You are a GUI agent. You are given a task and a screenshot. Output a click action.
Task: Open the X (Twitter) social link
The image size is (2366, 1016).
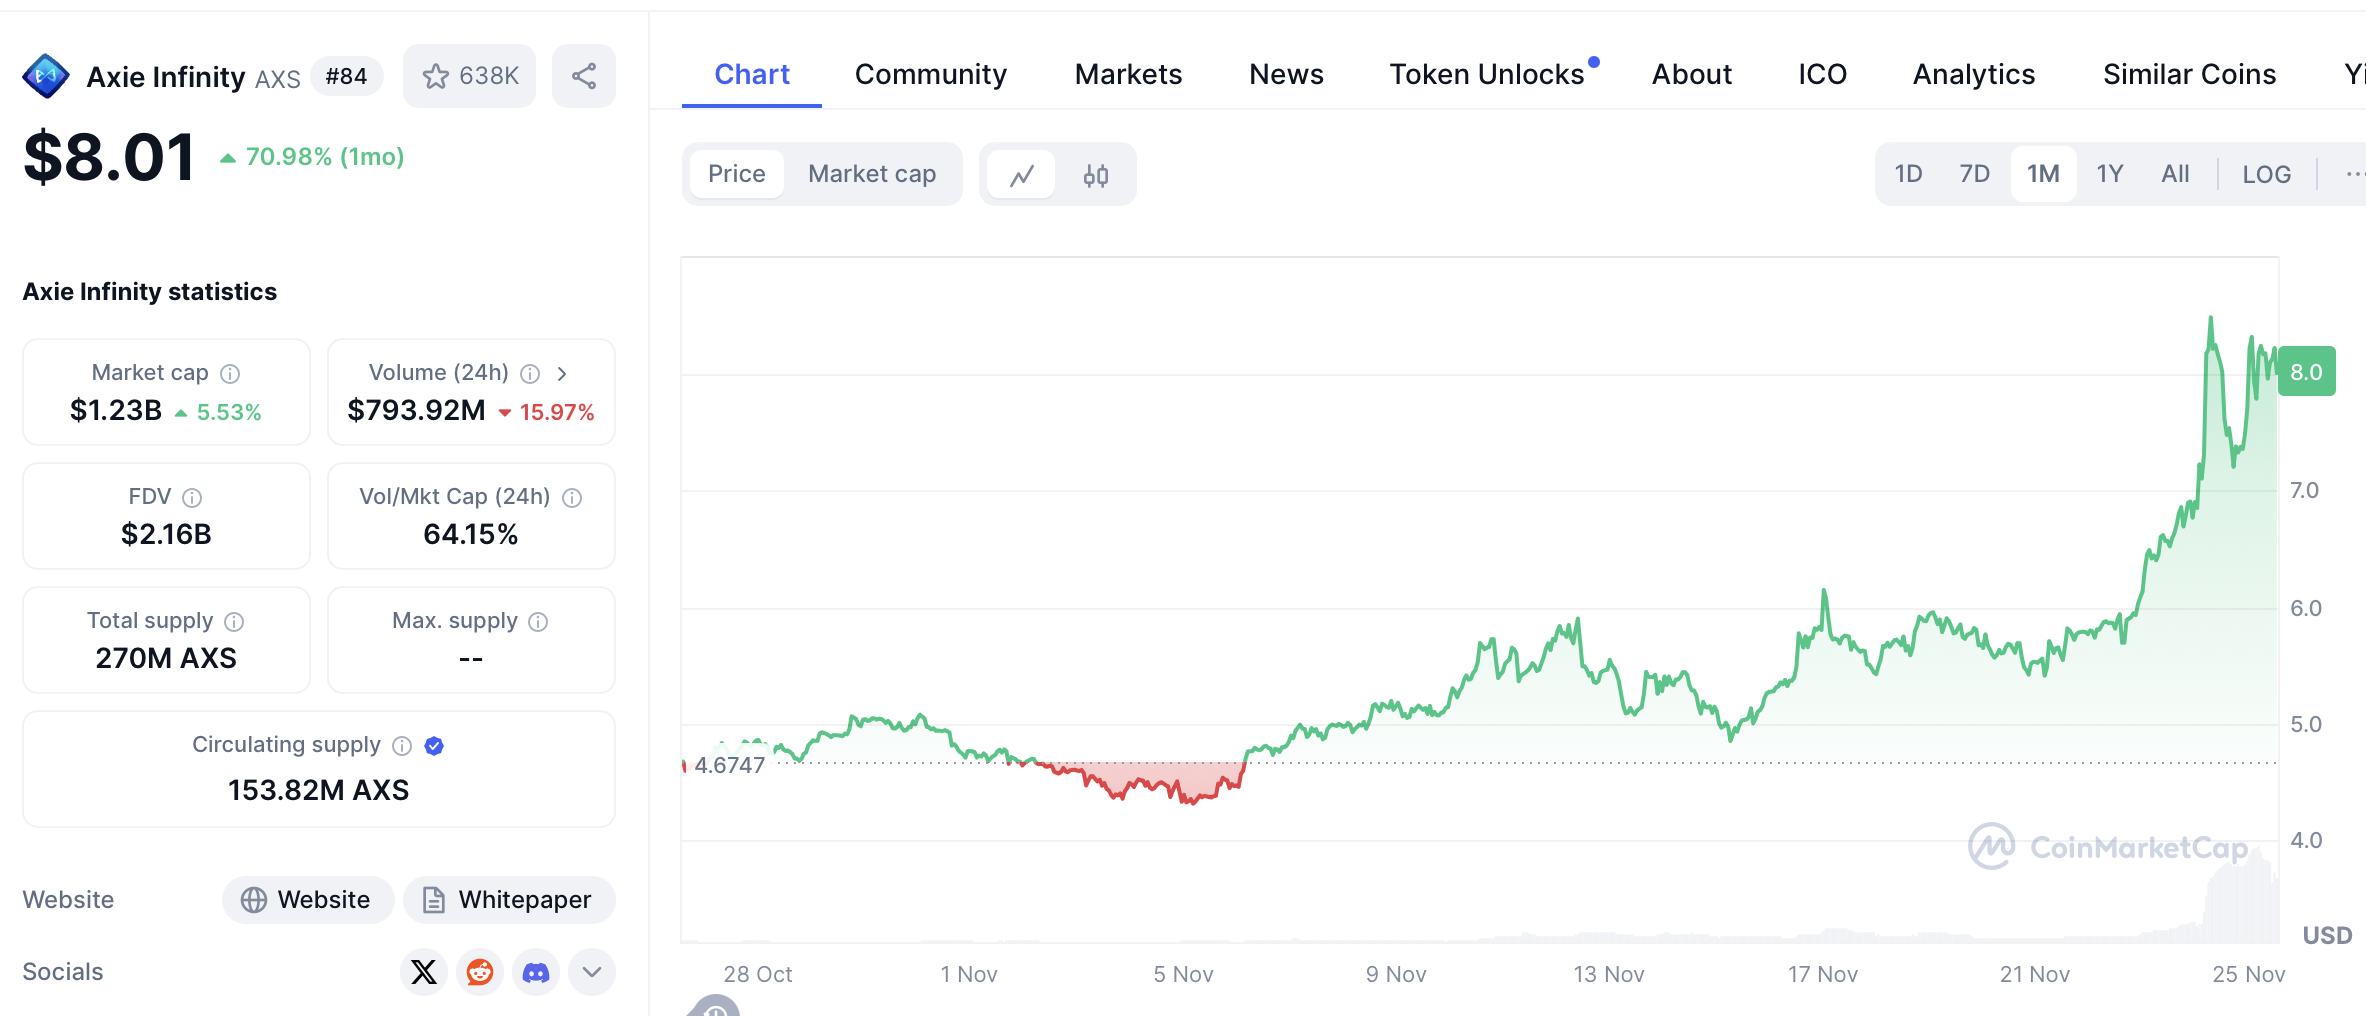pyautogui.click(x=424, y=972)
